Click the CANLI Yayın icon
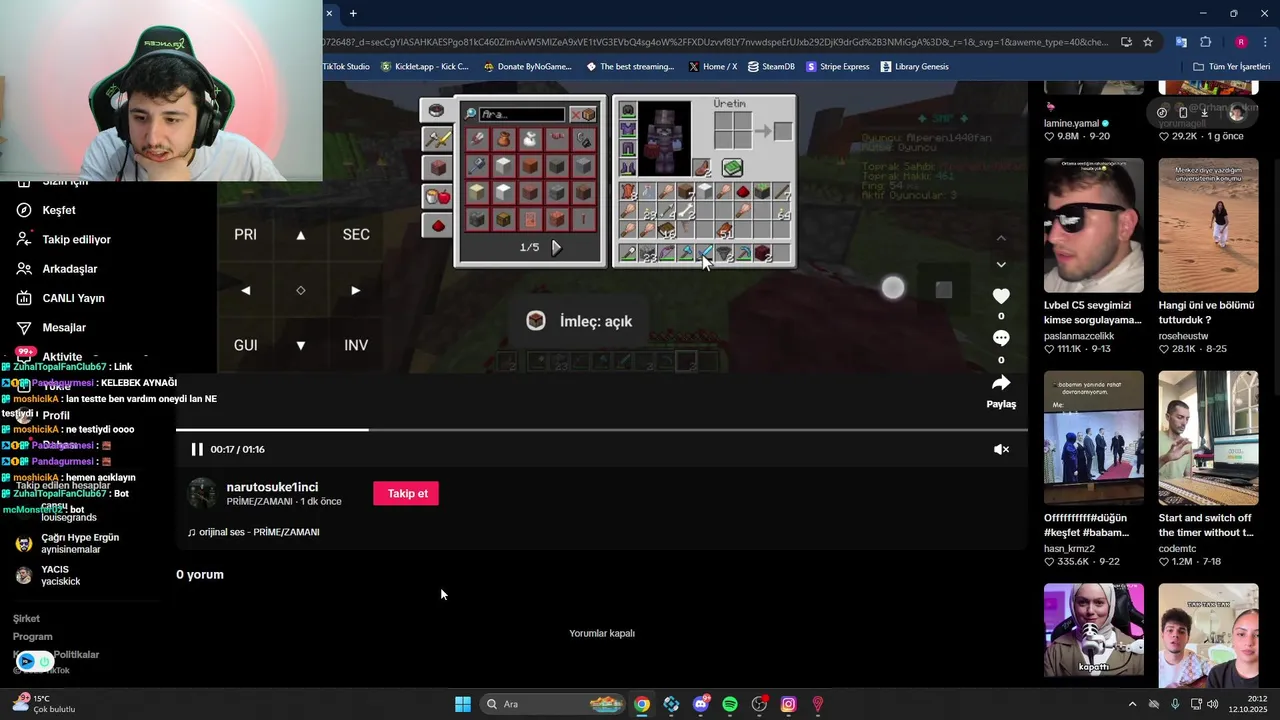The image size is (1280, 720). click(x=24, y=298)
